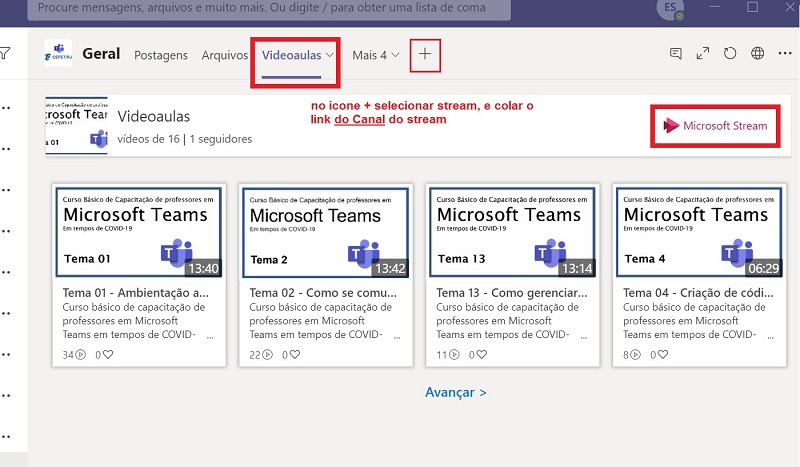This screenshot has height=467, width=800.
Task: Expand description ellipsis on Tema 02 card
Action: (x=397, y=337)
